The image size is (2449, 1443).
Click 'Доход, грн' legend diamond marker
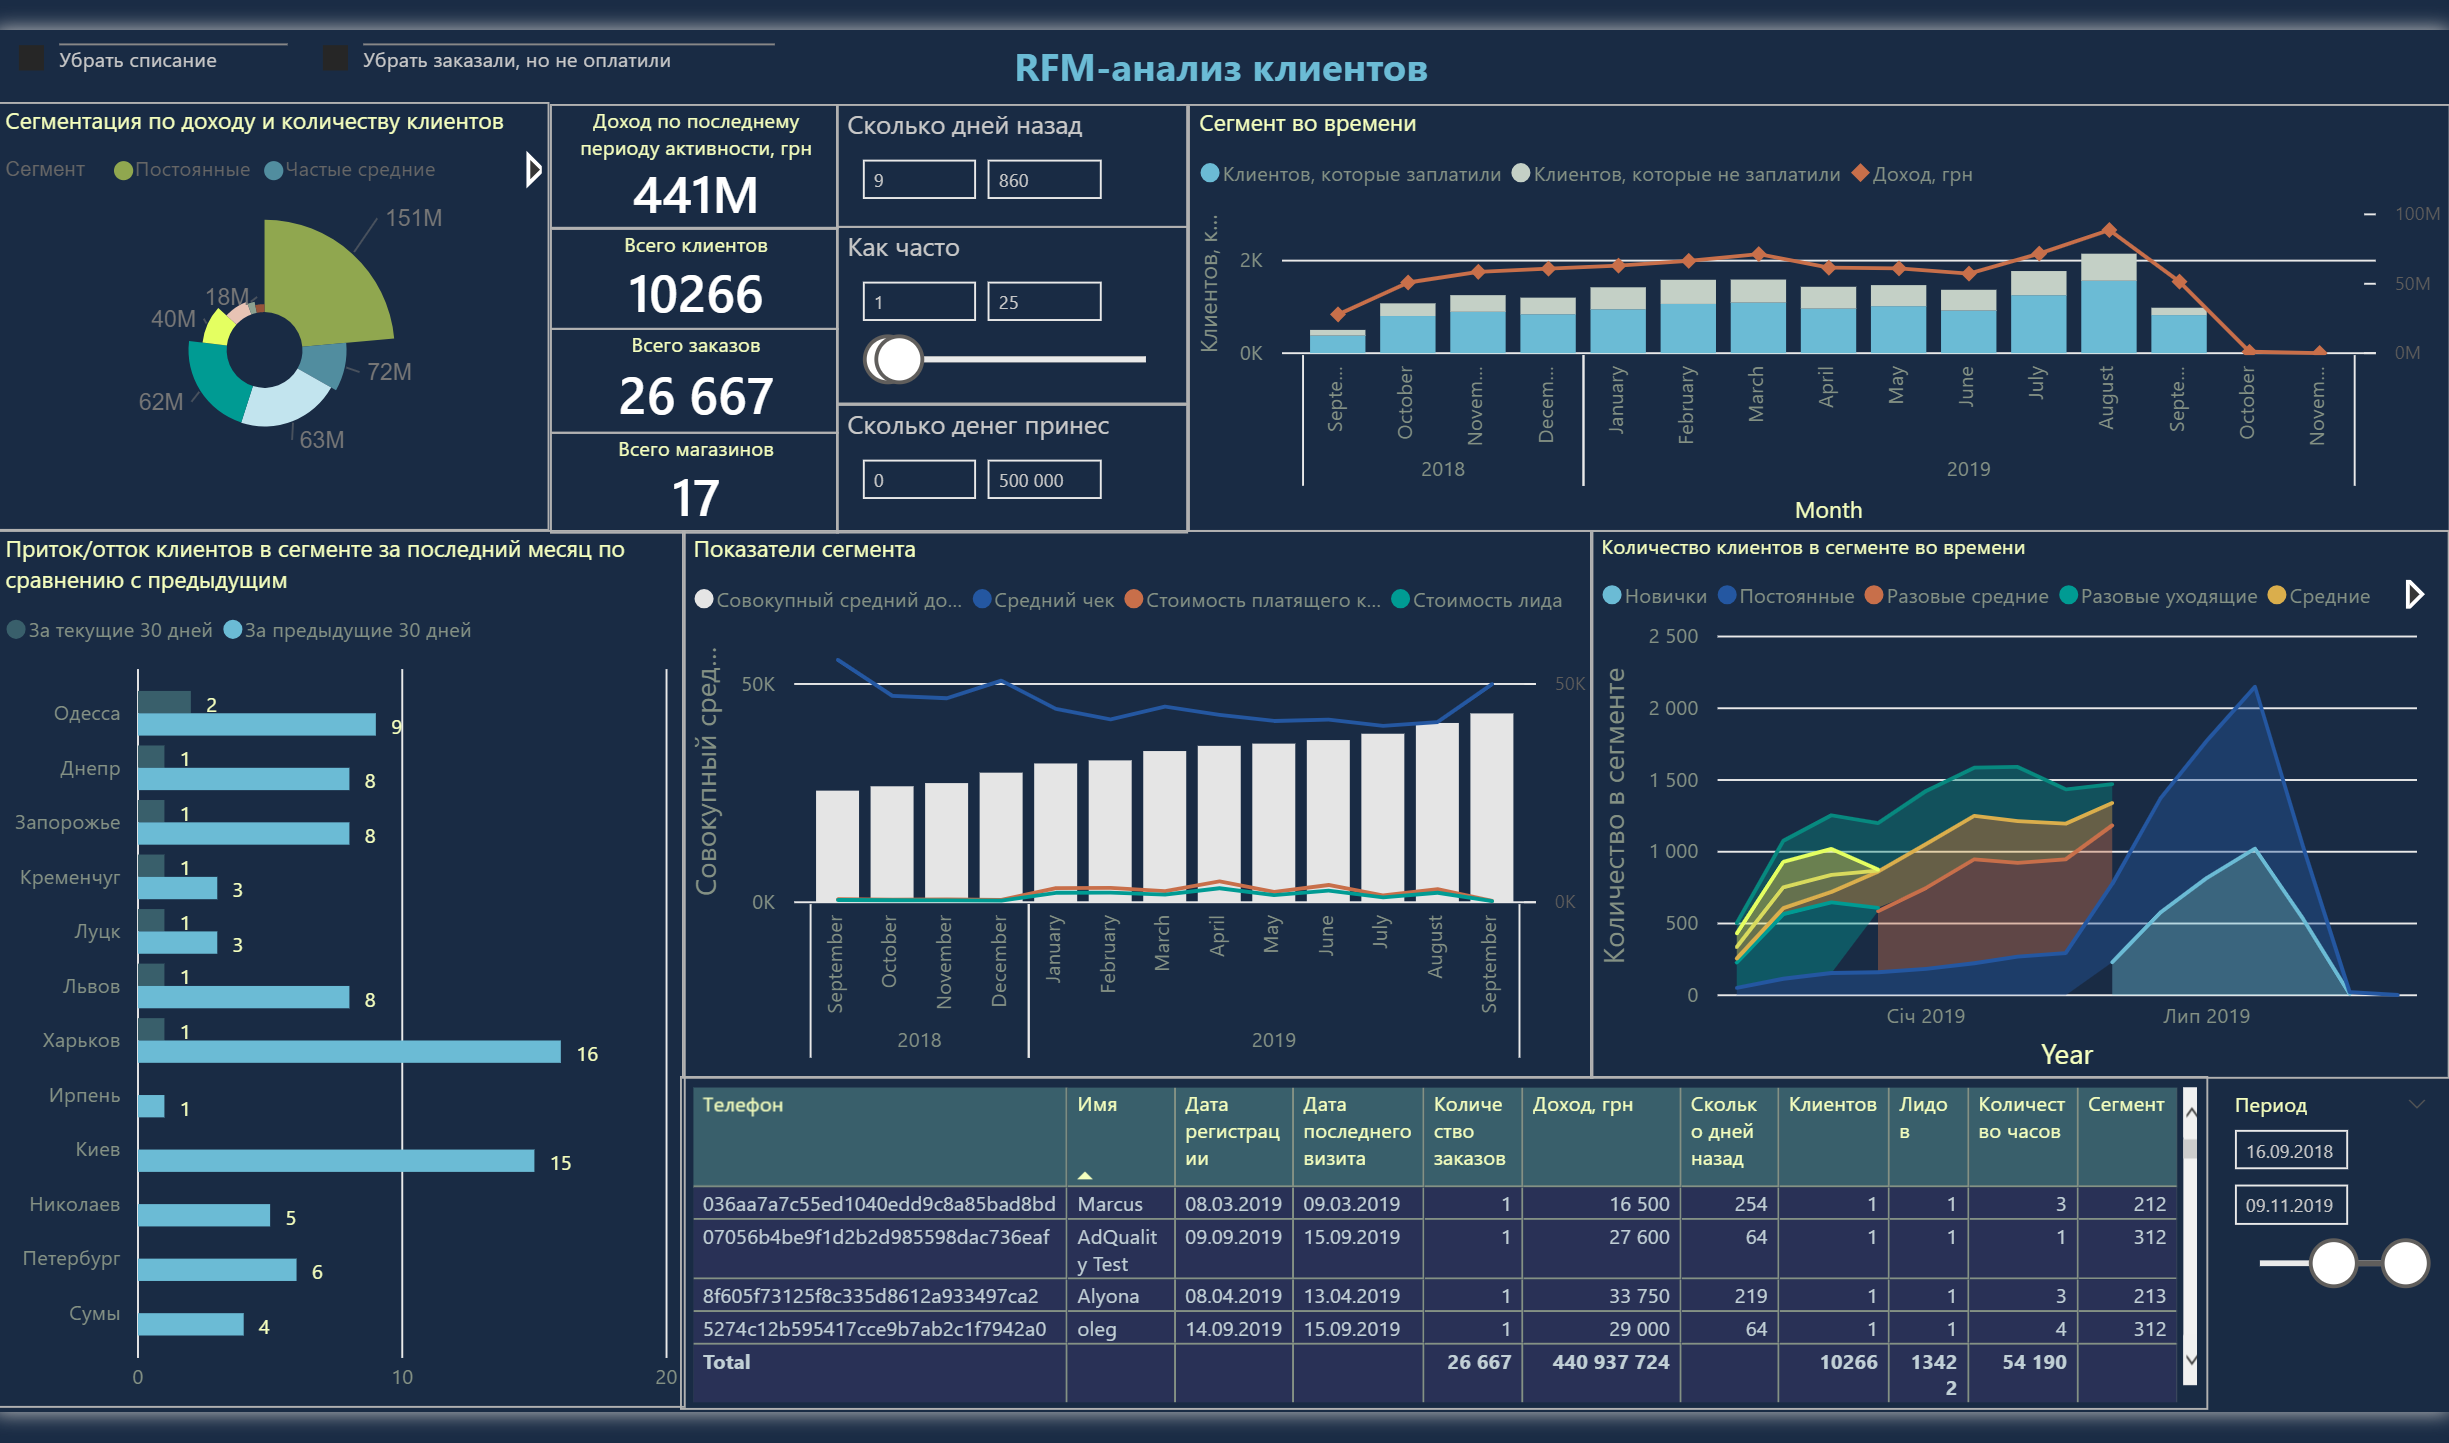tap(1861, 173)
